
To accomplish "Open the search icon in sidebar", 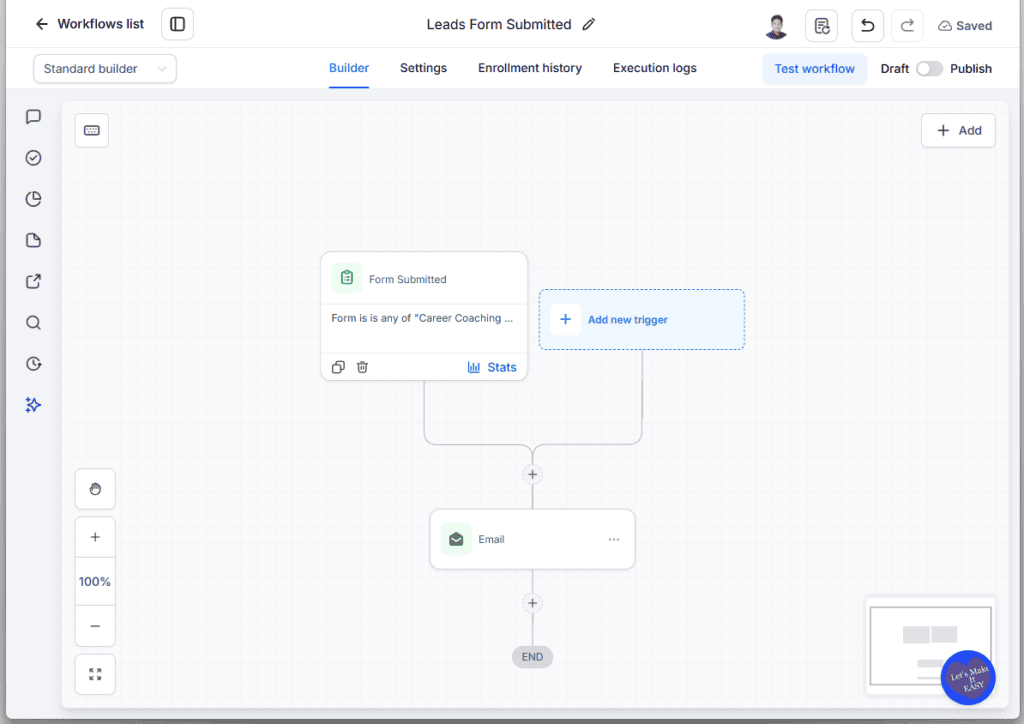I will (33, 323).
